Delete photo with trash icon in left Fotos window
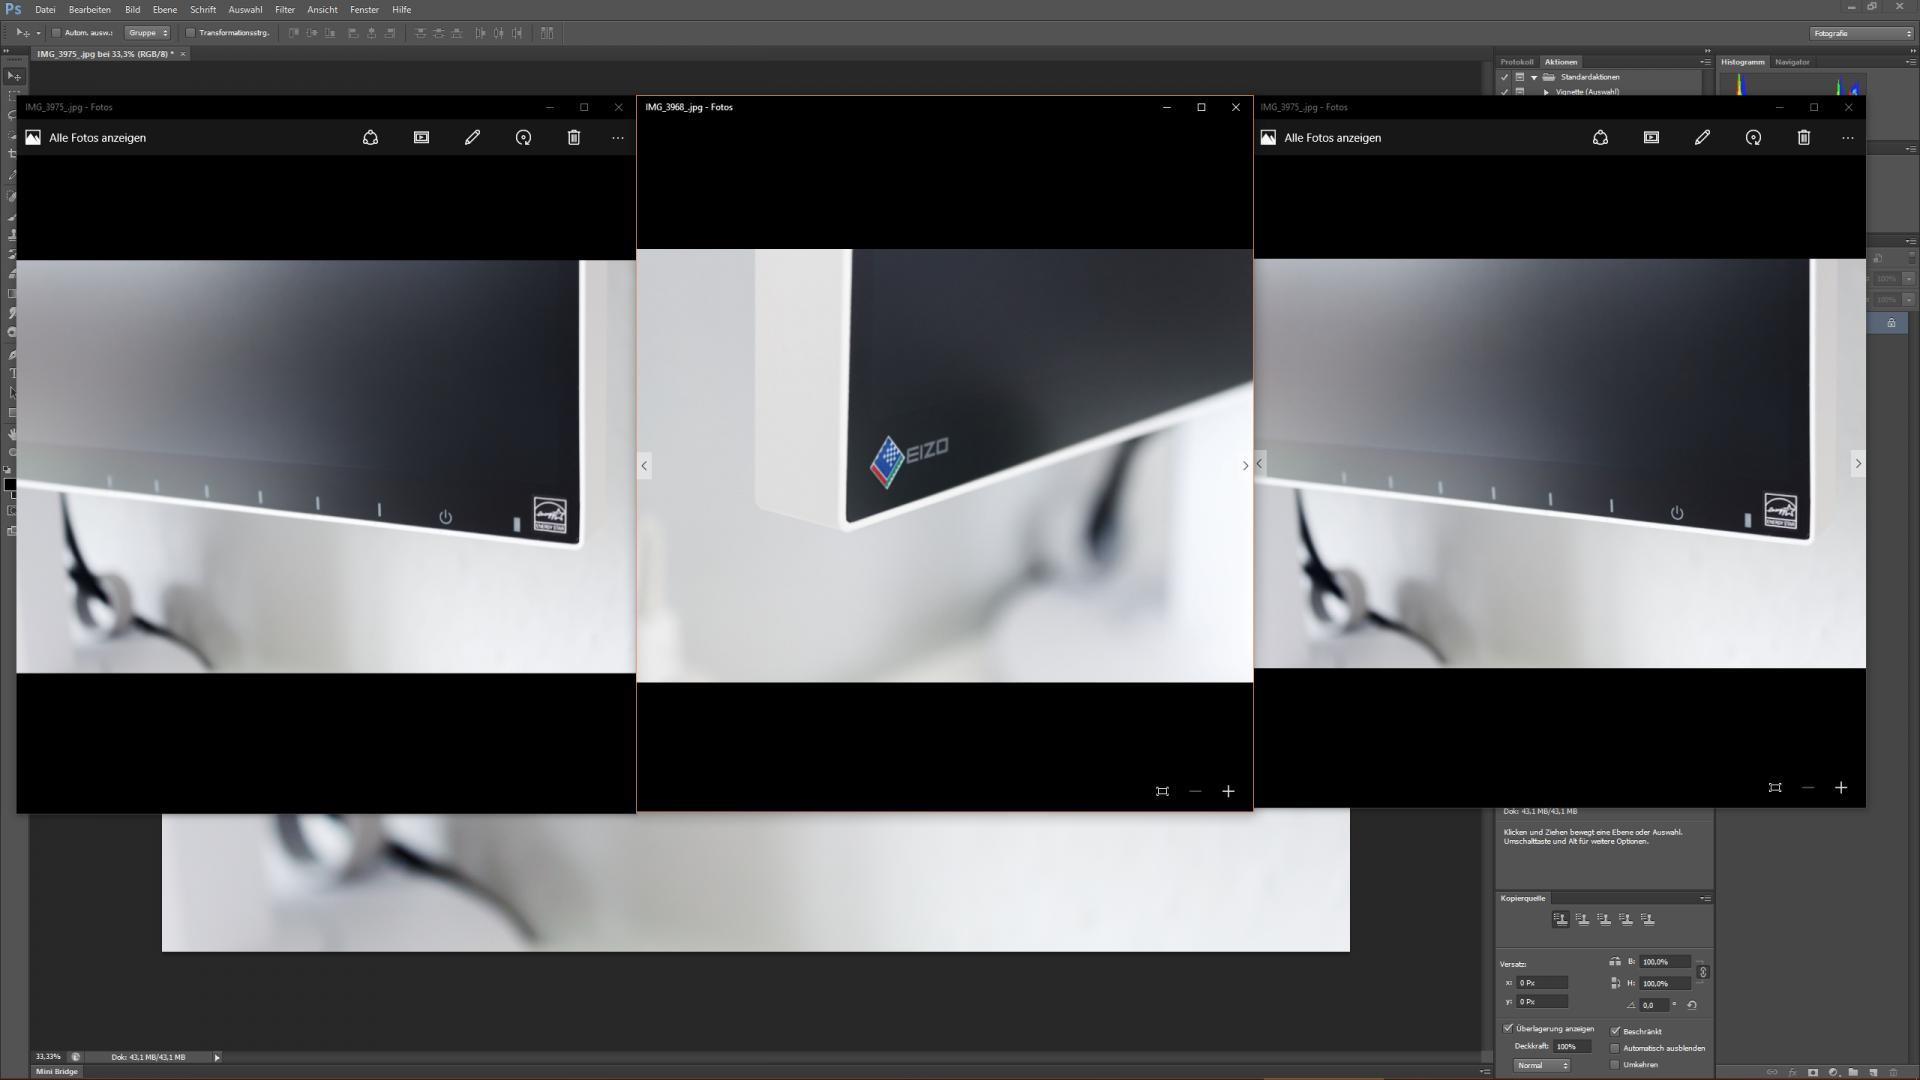The image size is (1920, 1080). coord(574,138)
